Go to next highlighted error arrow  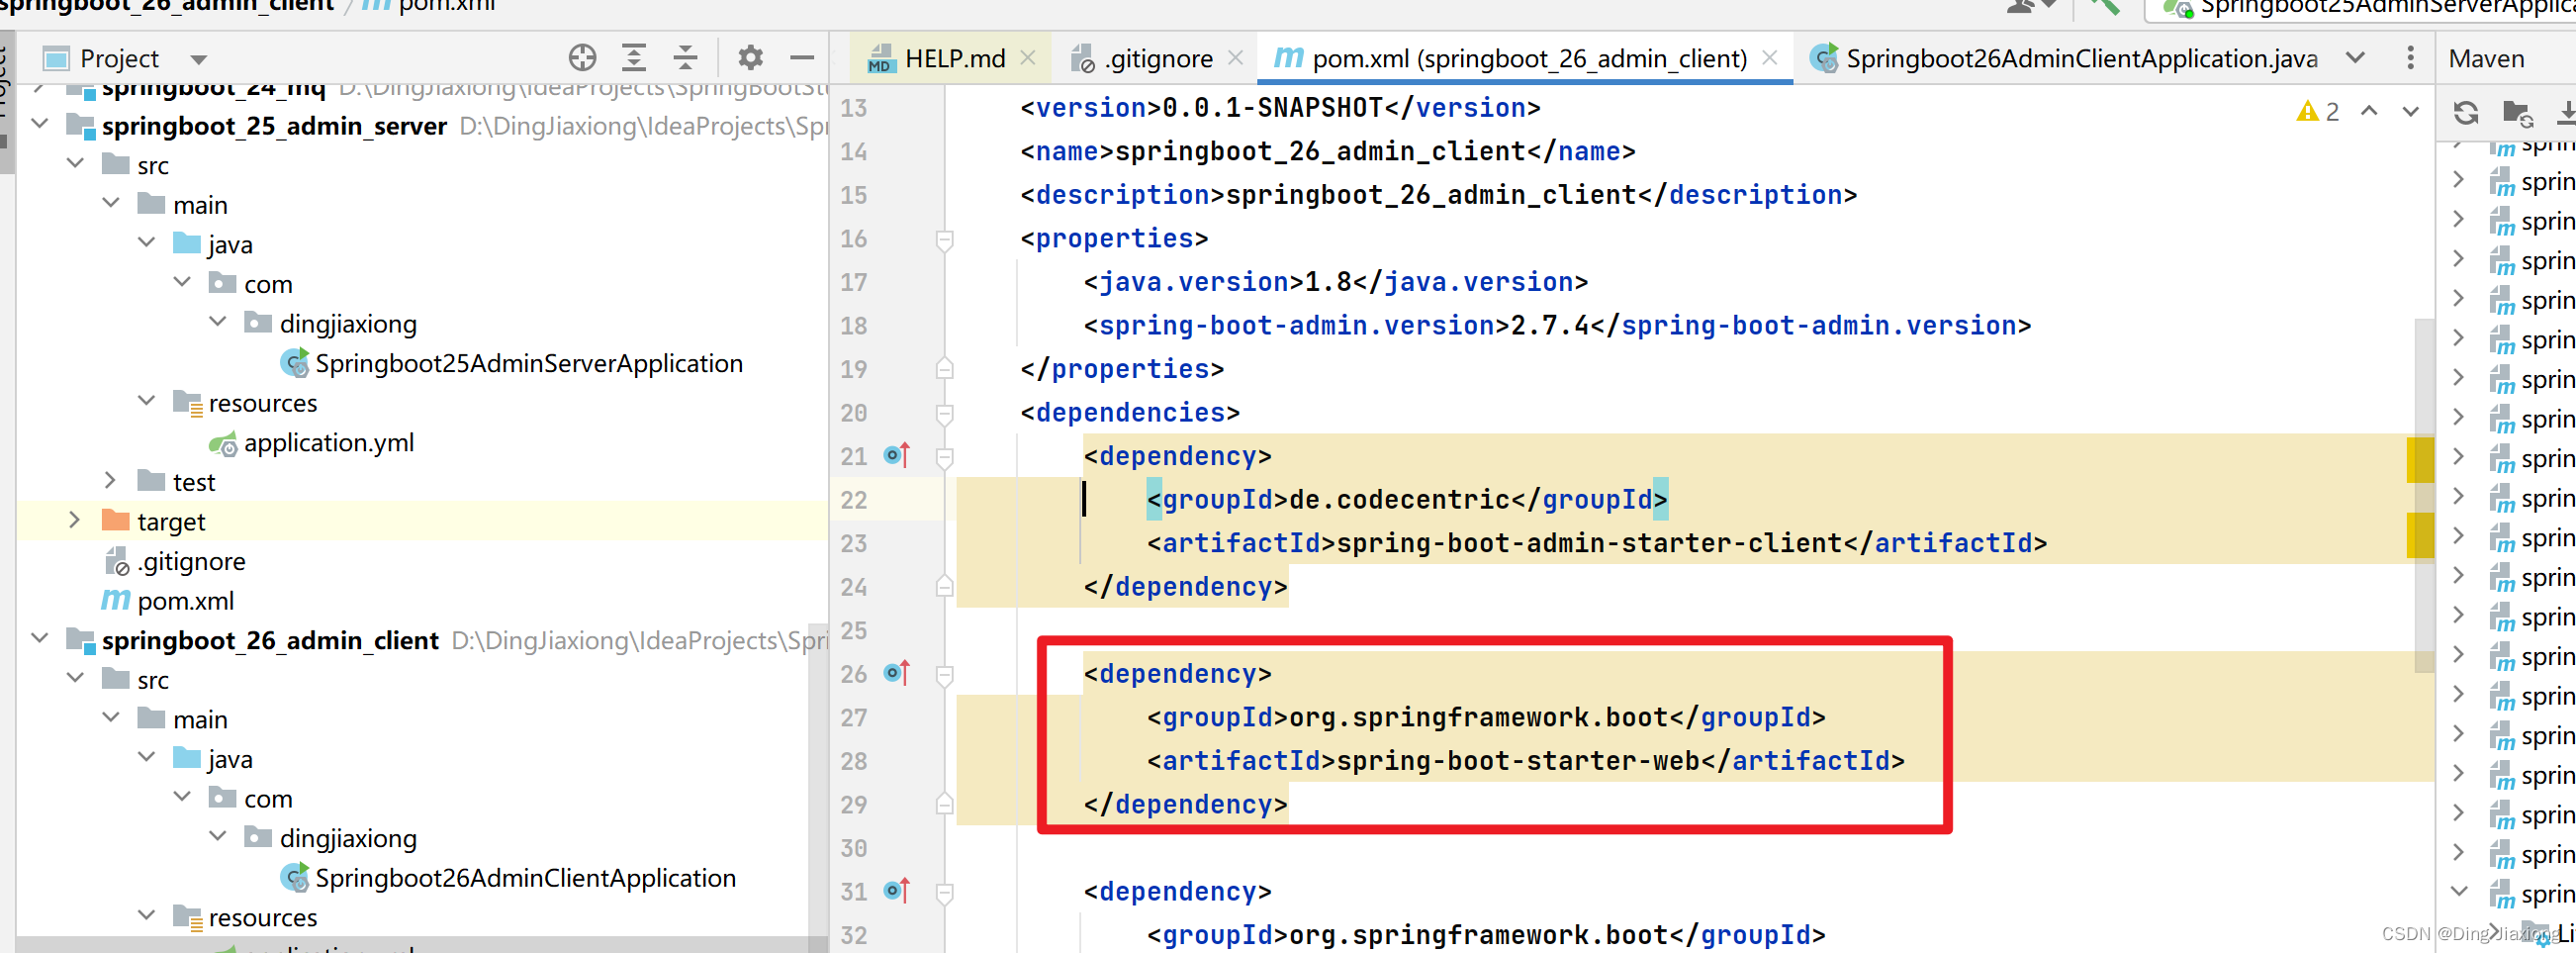(x=2411, y=111)
